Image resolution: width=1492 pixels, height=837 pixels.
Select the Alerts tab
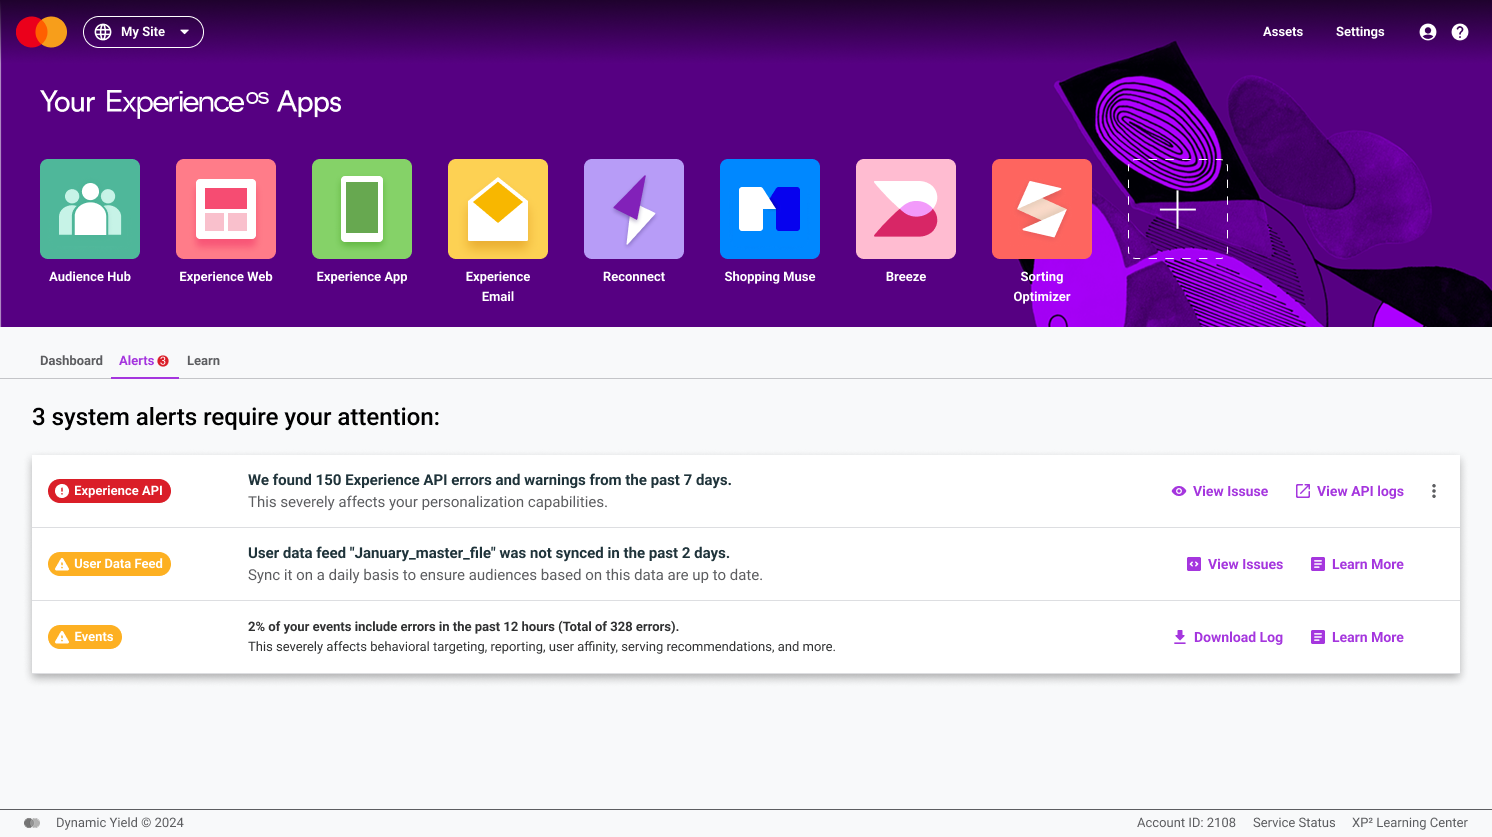pos(144,361)
